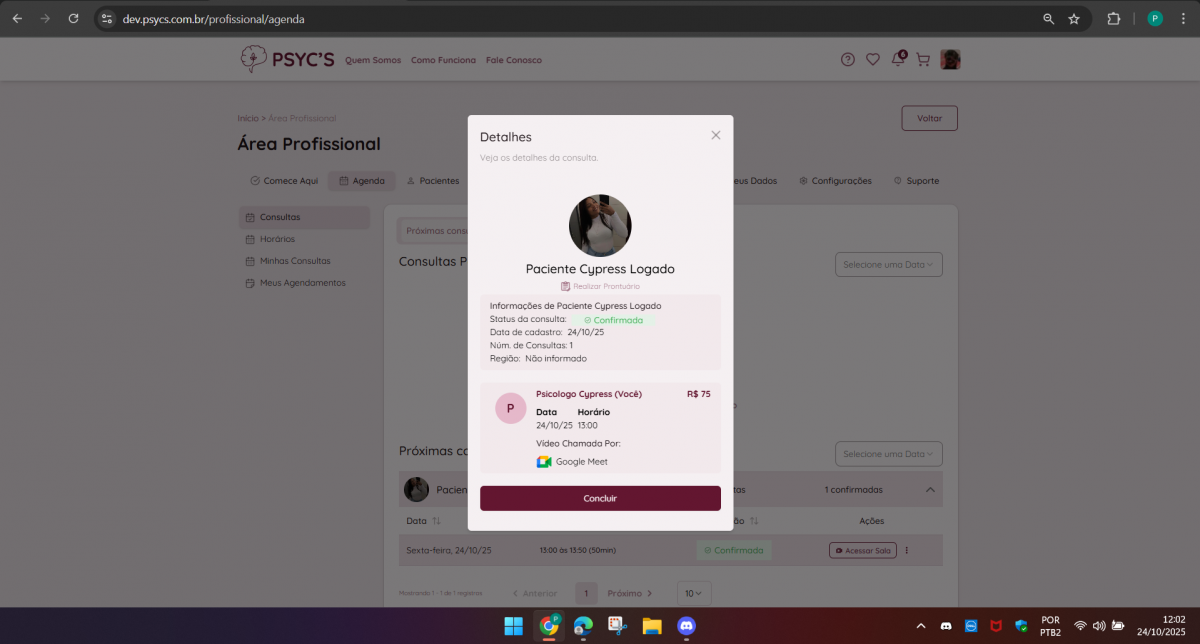This screenshot has height=644, width=1200.
Task: Click the patient profile photo
Action: coord(600,226)
